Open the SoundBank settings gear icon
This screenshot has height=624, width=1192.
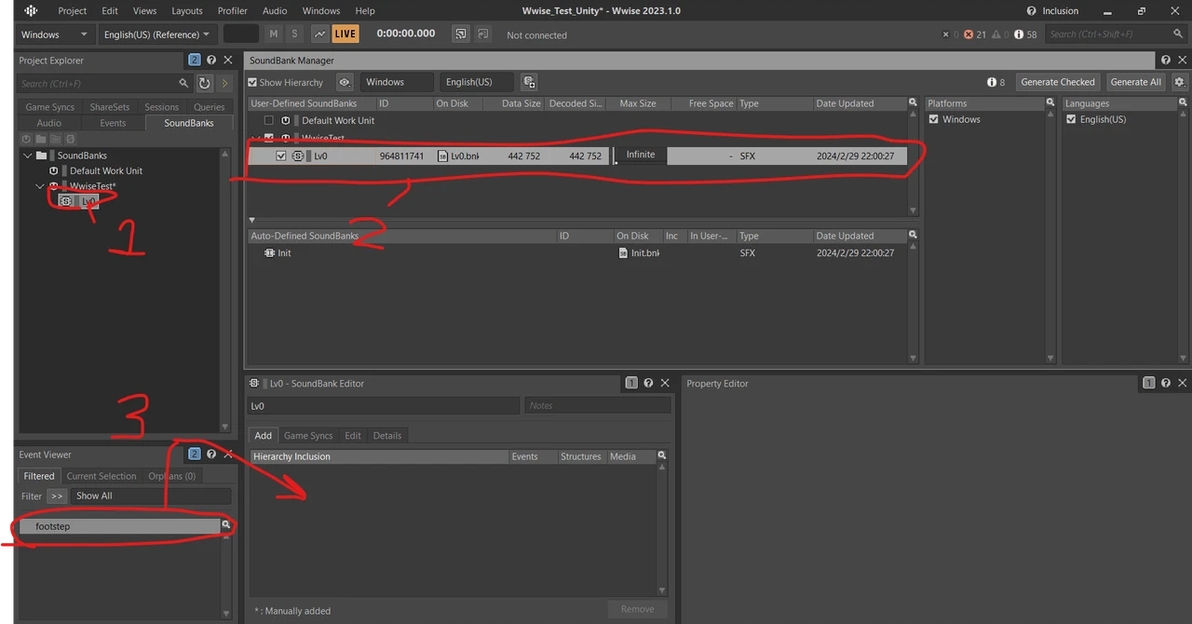click(1179, 82)
